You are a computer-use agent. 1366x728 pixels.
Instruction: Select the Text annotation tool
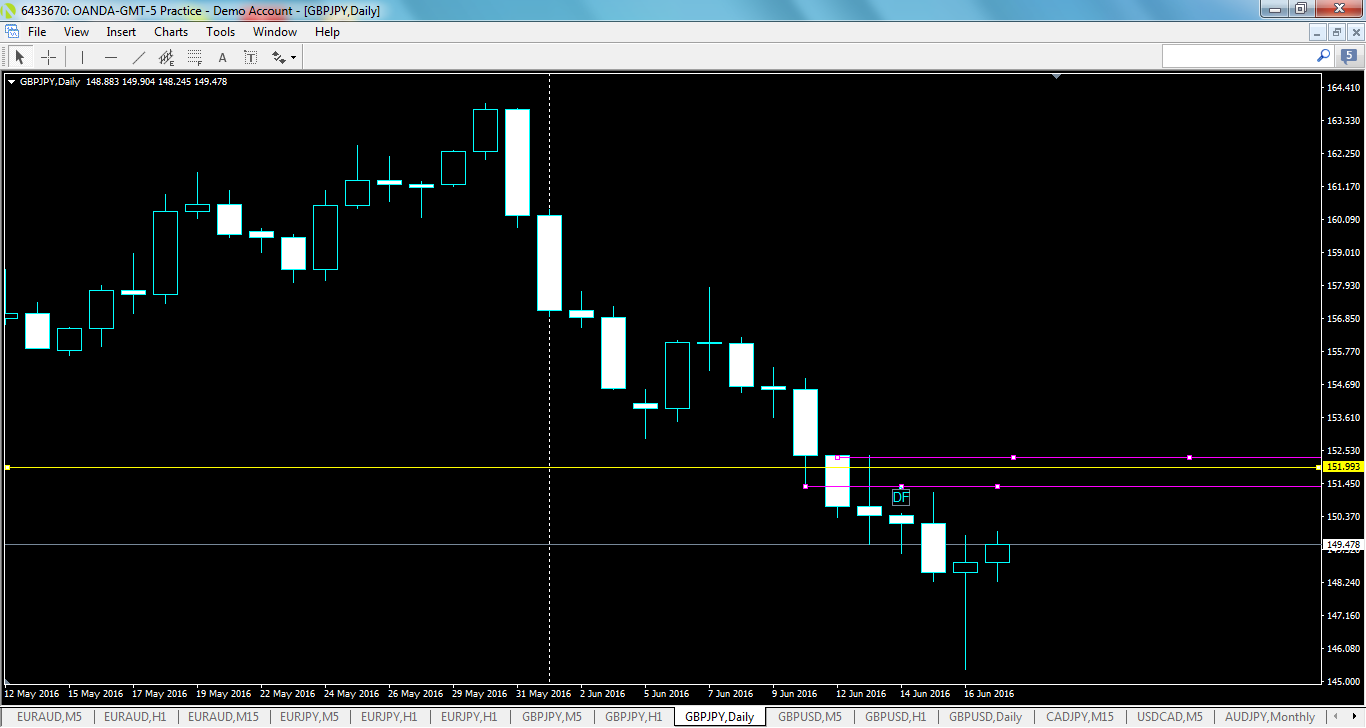[222, 57]
